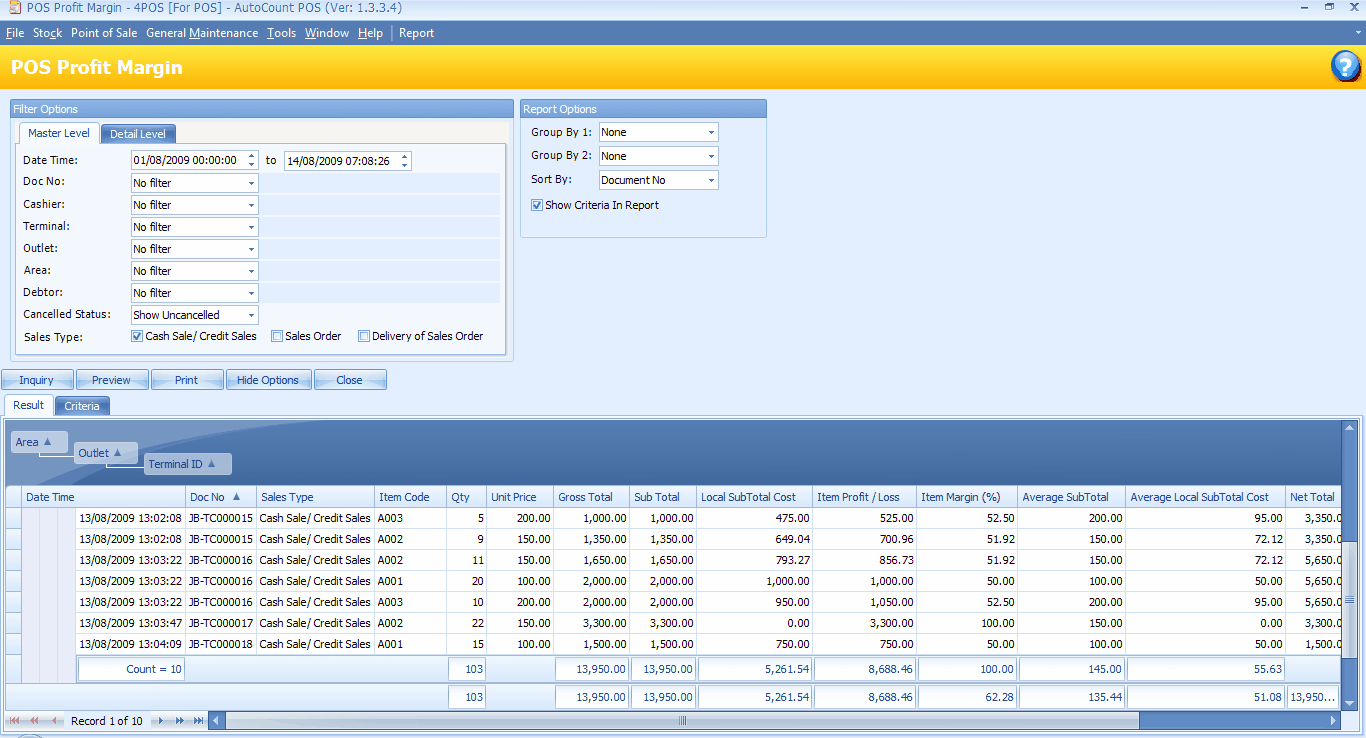
Task: Open the Help menu
Action: [x=370, y=33]
